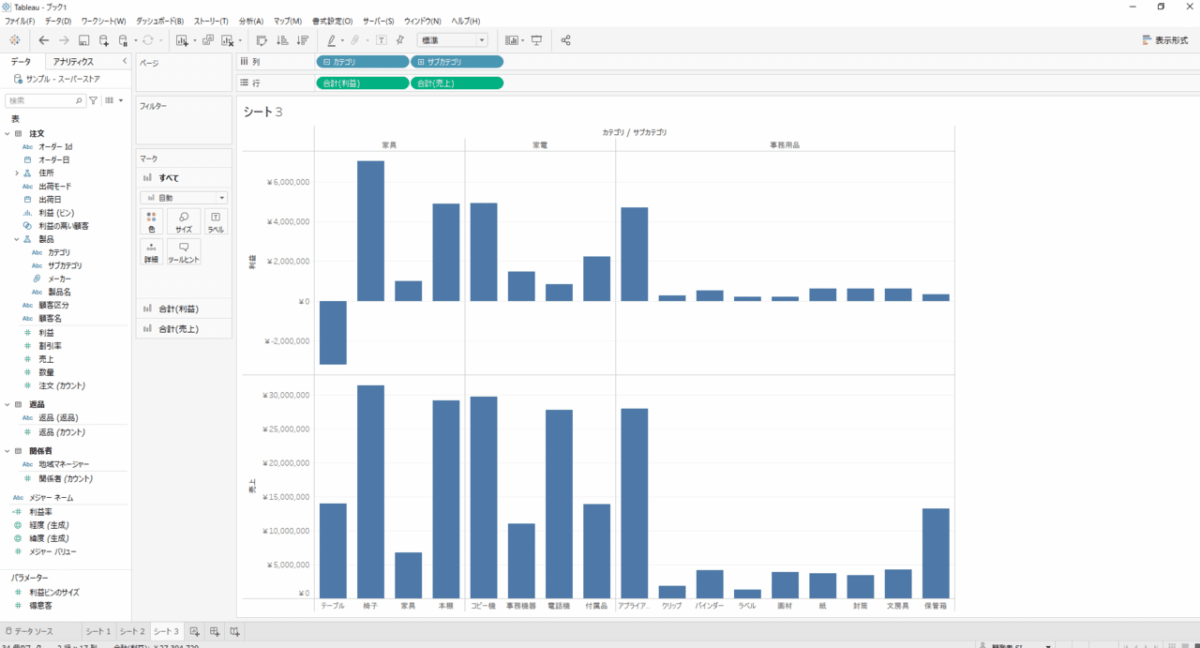Expand the 住所 hierarchy in data pane
The width and height of the screenshot is (1200, 648).
click(17, 173)
